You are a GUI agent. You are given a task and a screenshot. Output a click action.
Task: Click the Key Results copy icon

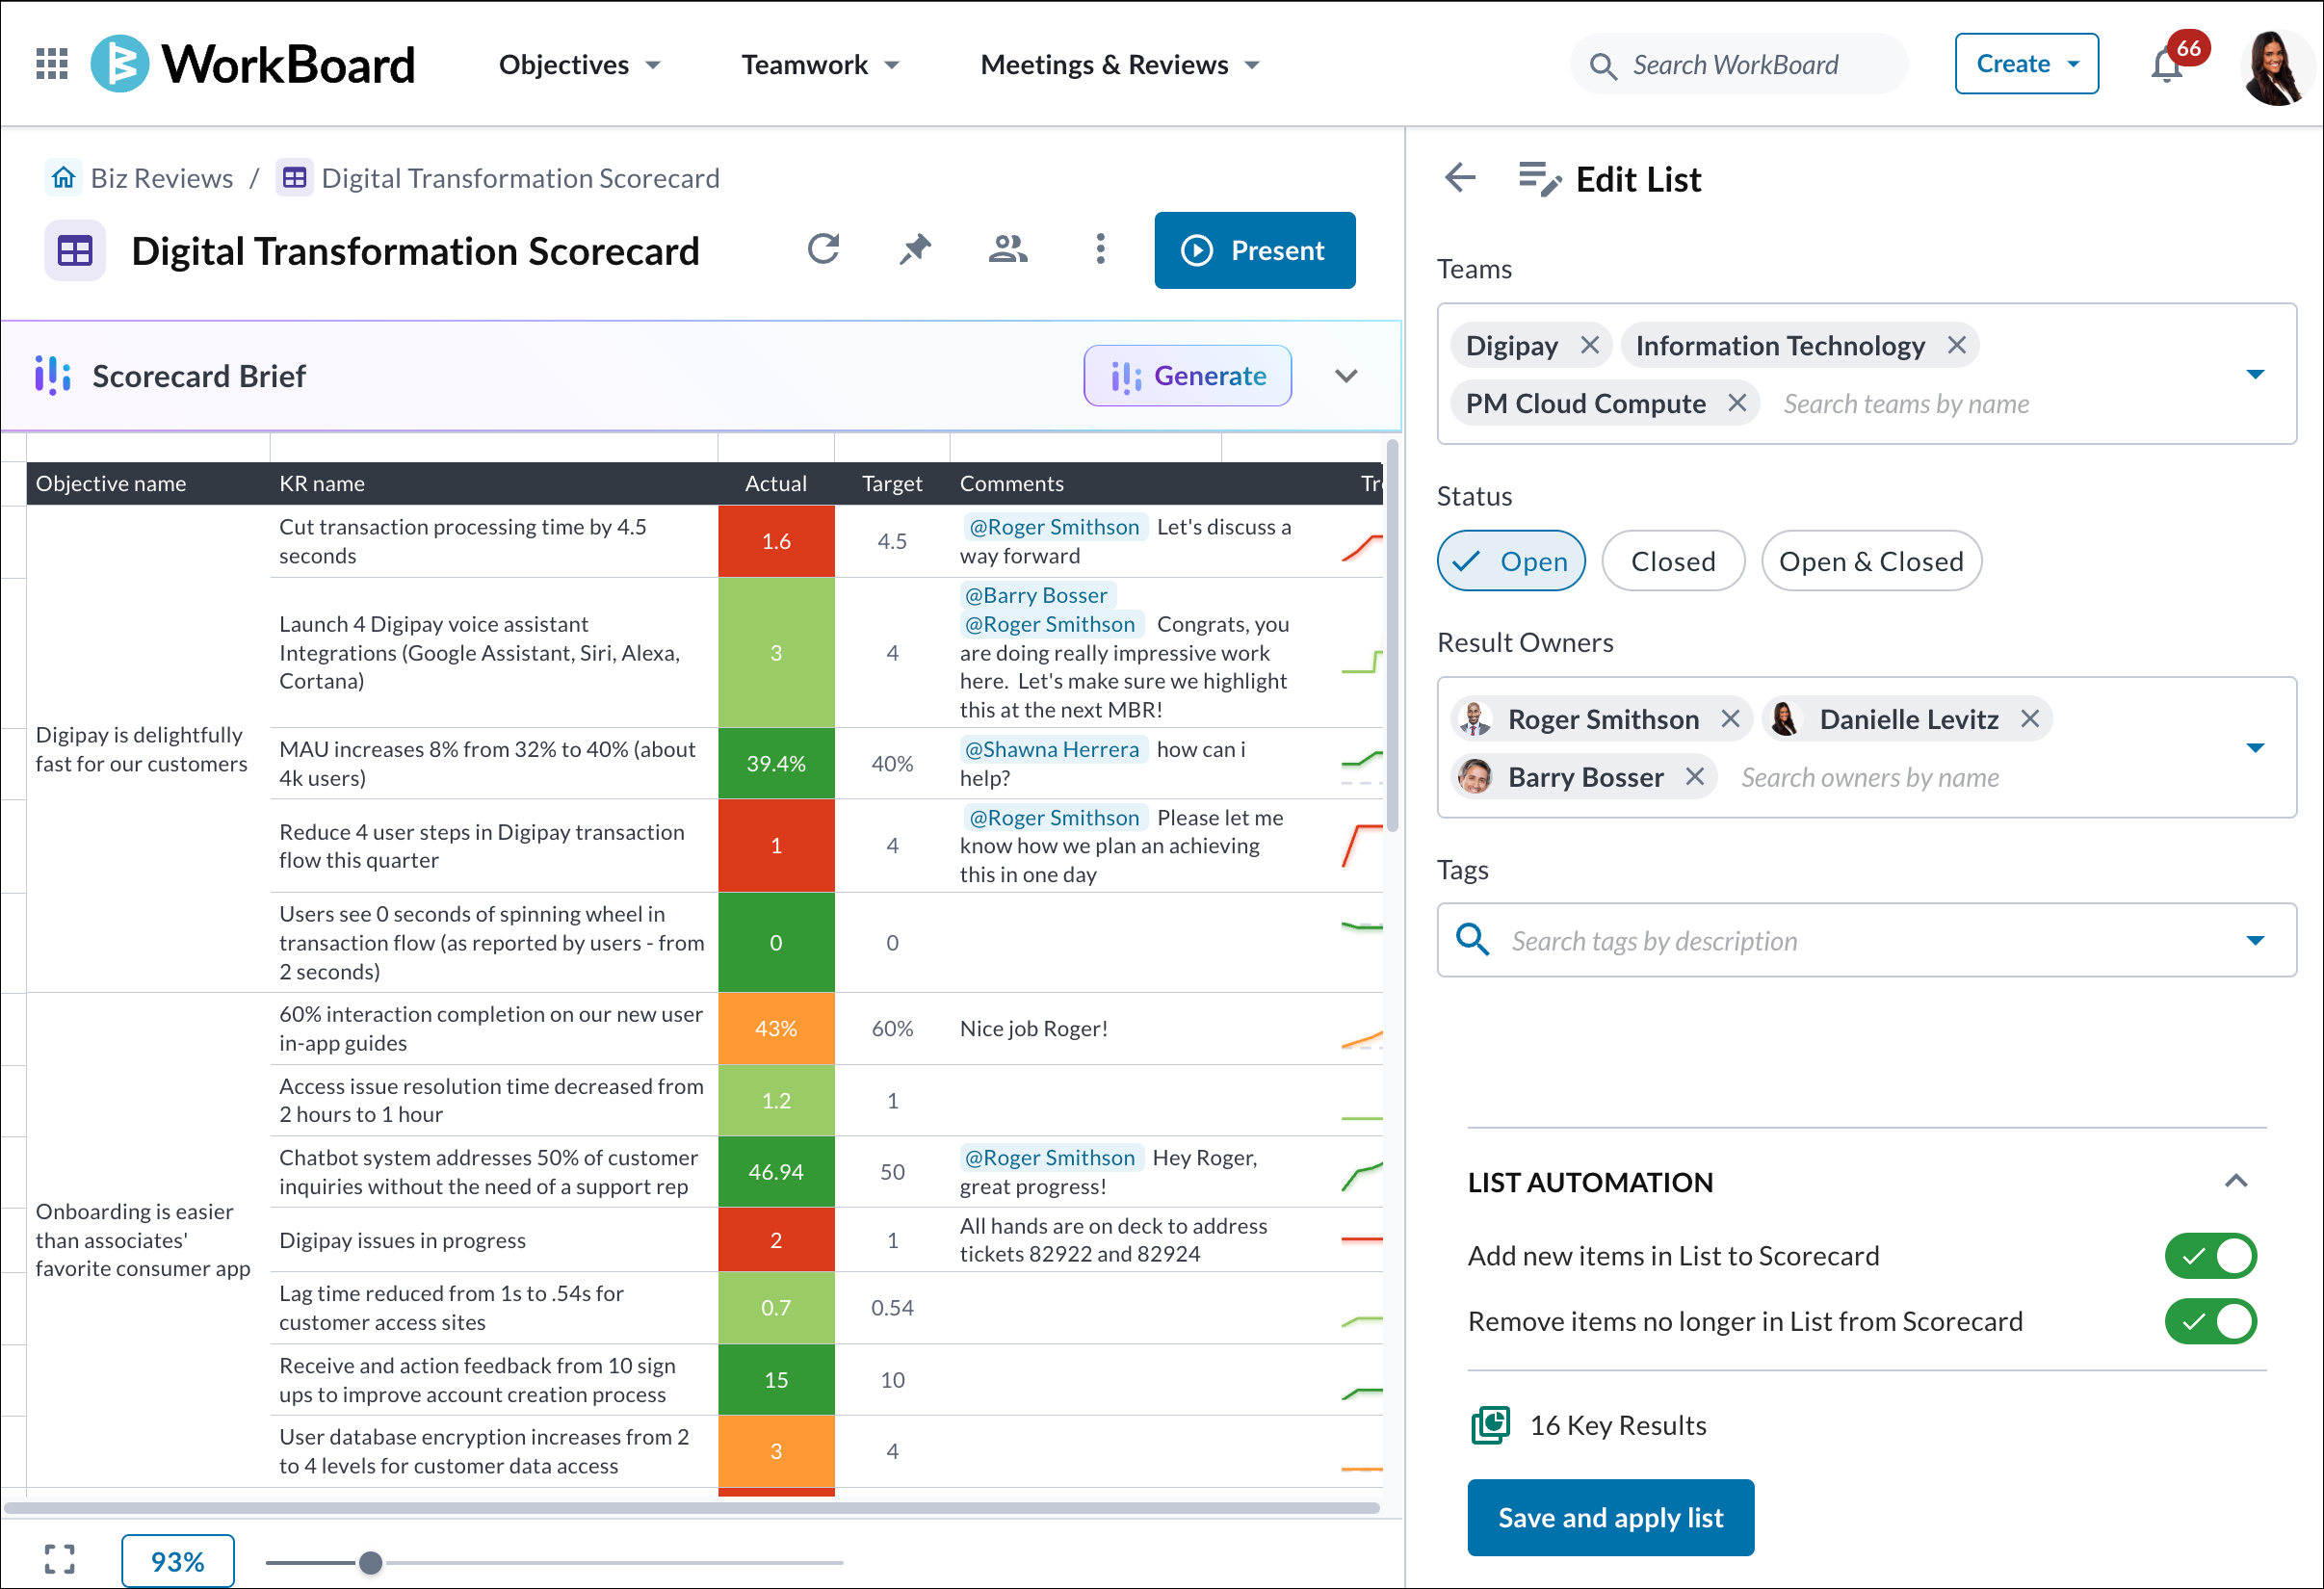1490,1425
